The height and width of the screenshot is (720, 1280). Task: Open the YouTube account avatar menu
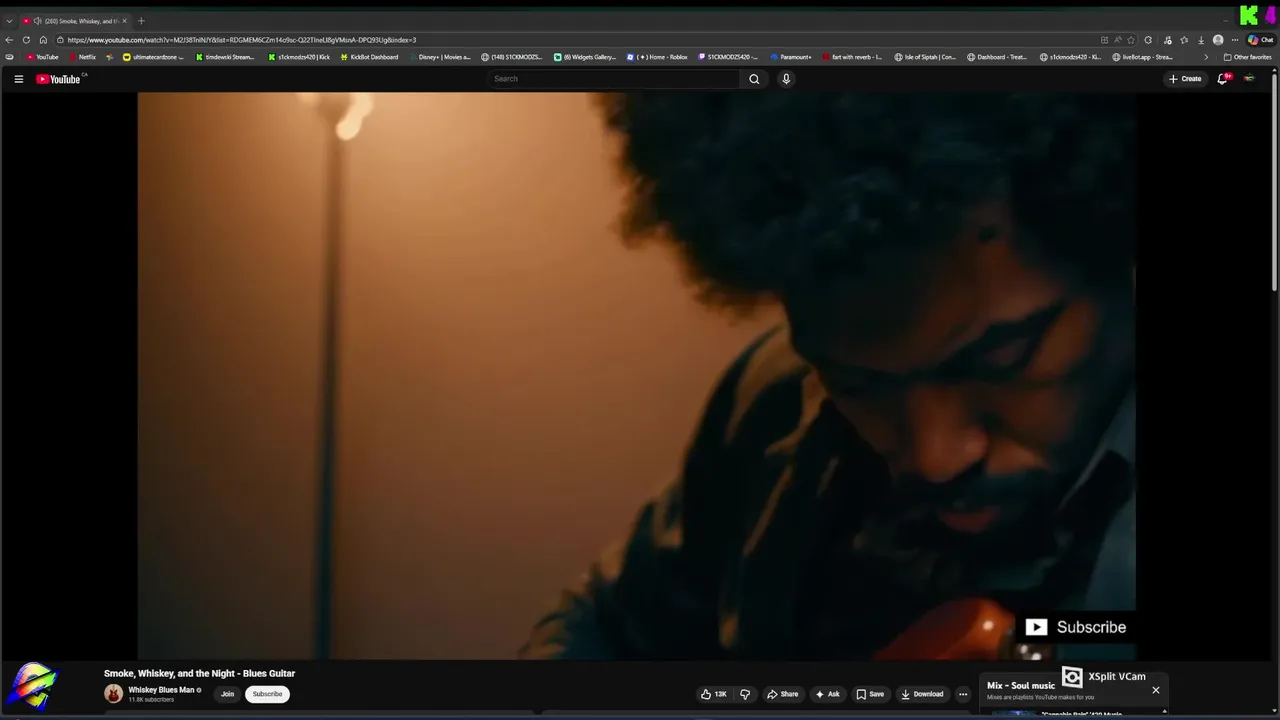click(1249, 79)
